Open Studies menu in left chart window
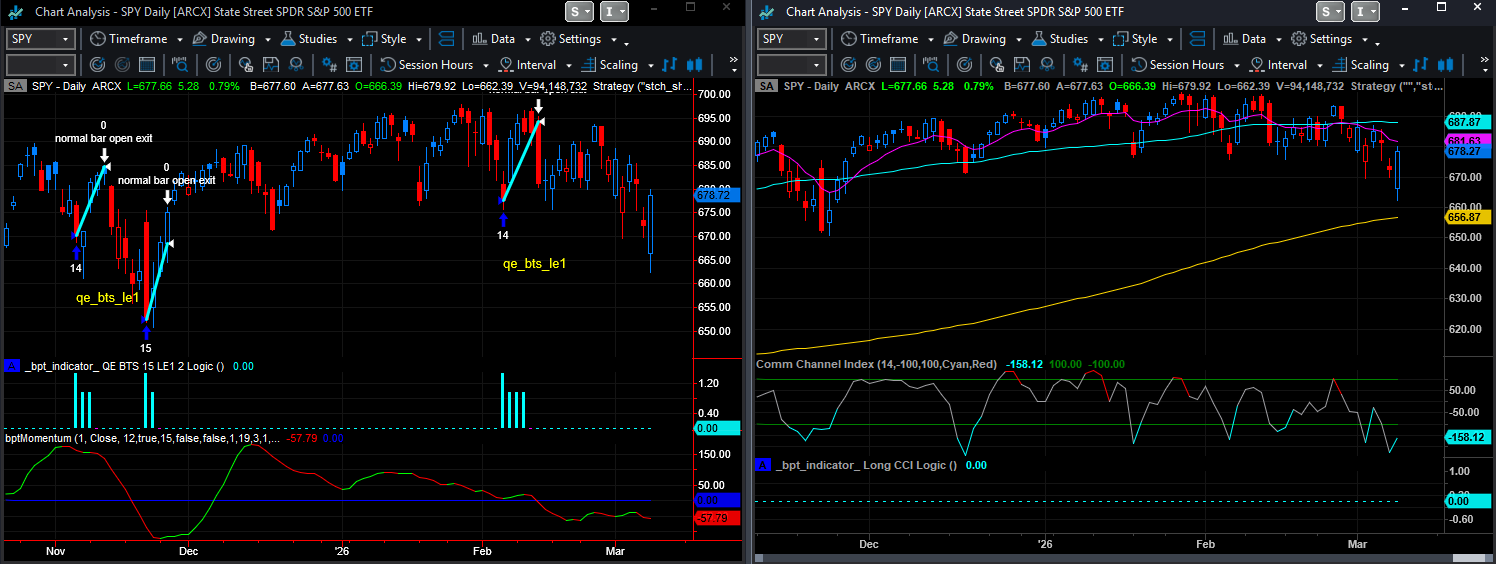This screenshot has height=564, width=1496. tap(315, 39)
